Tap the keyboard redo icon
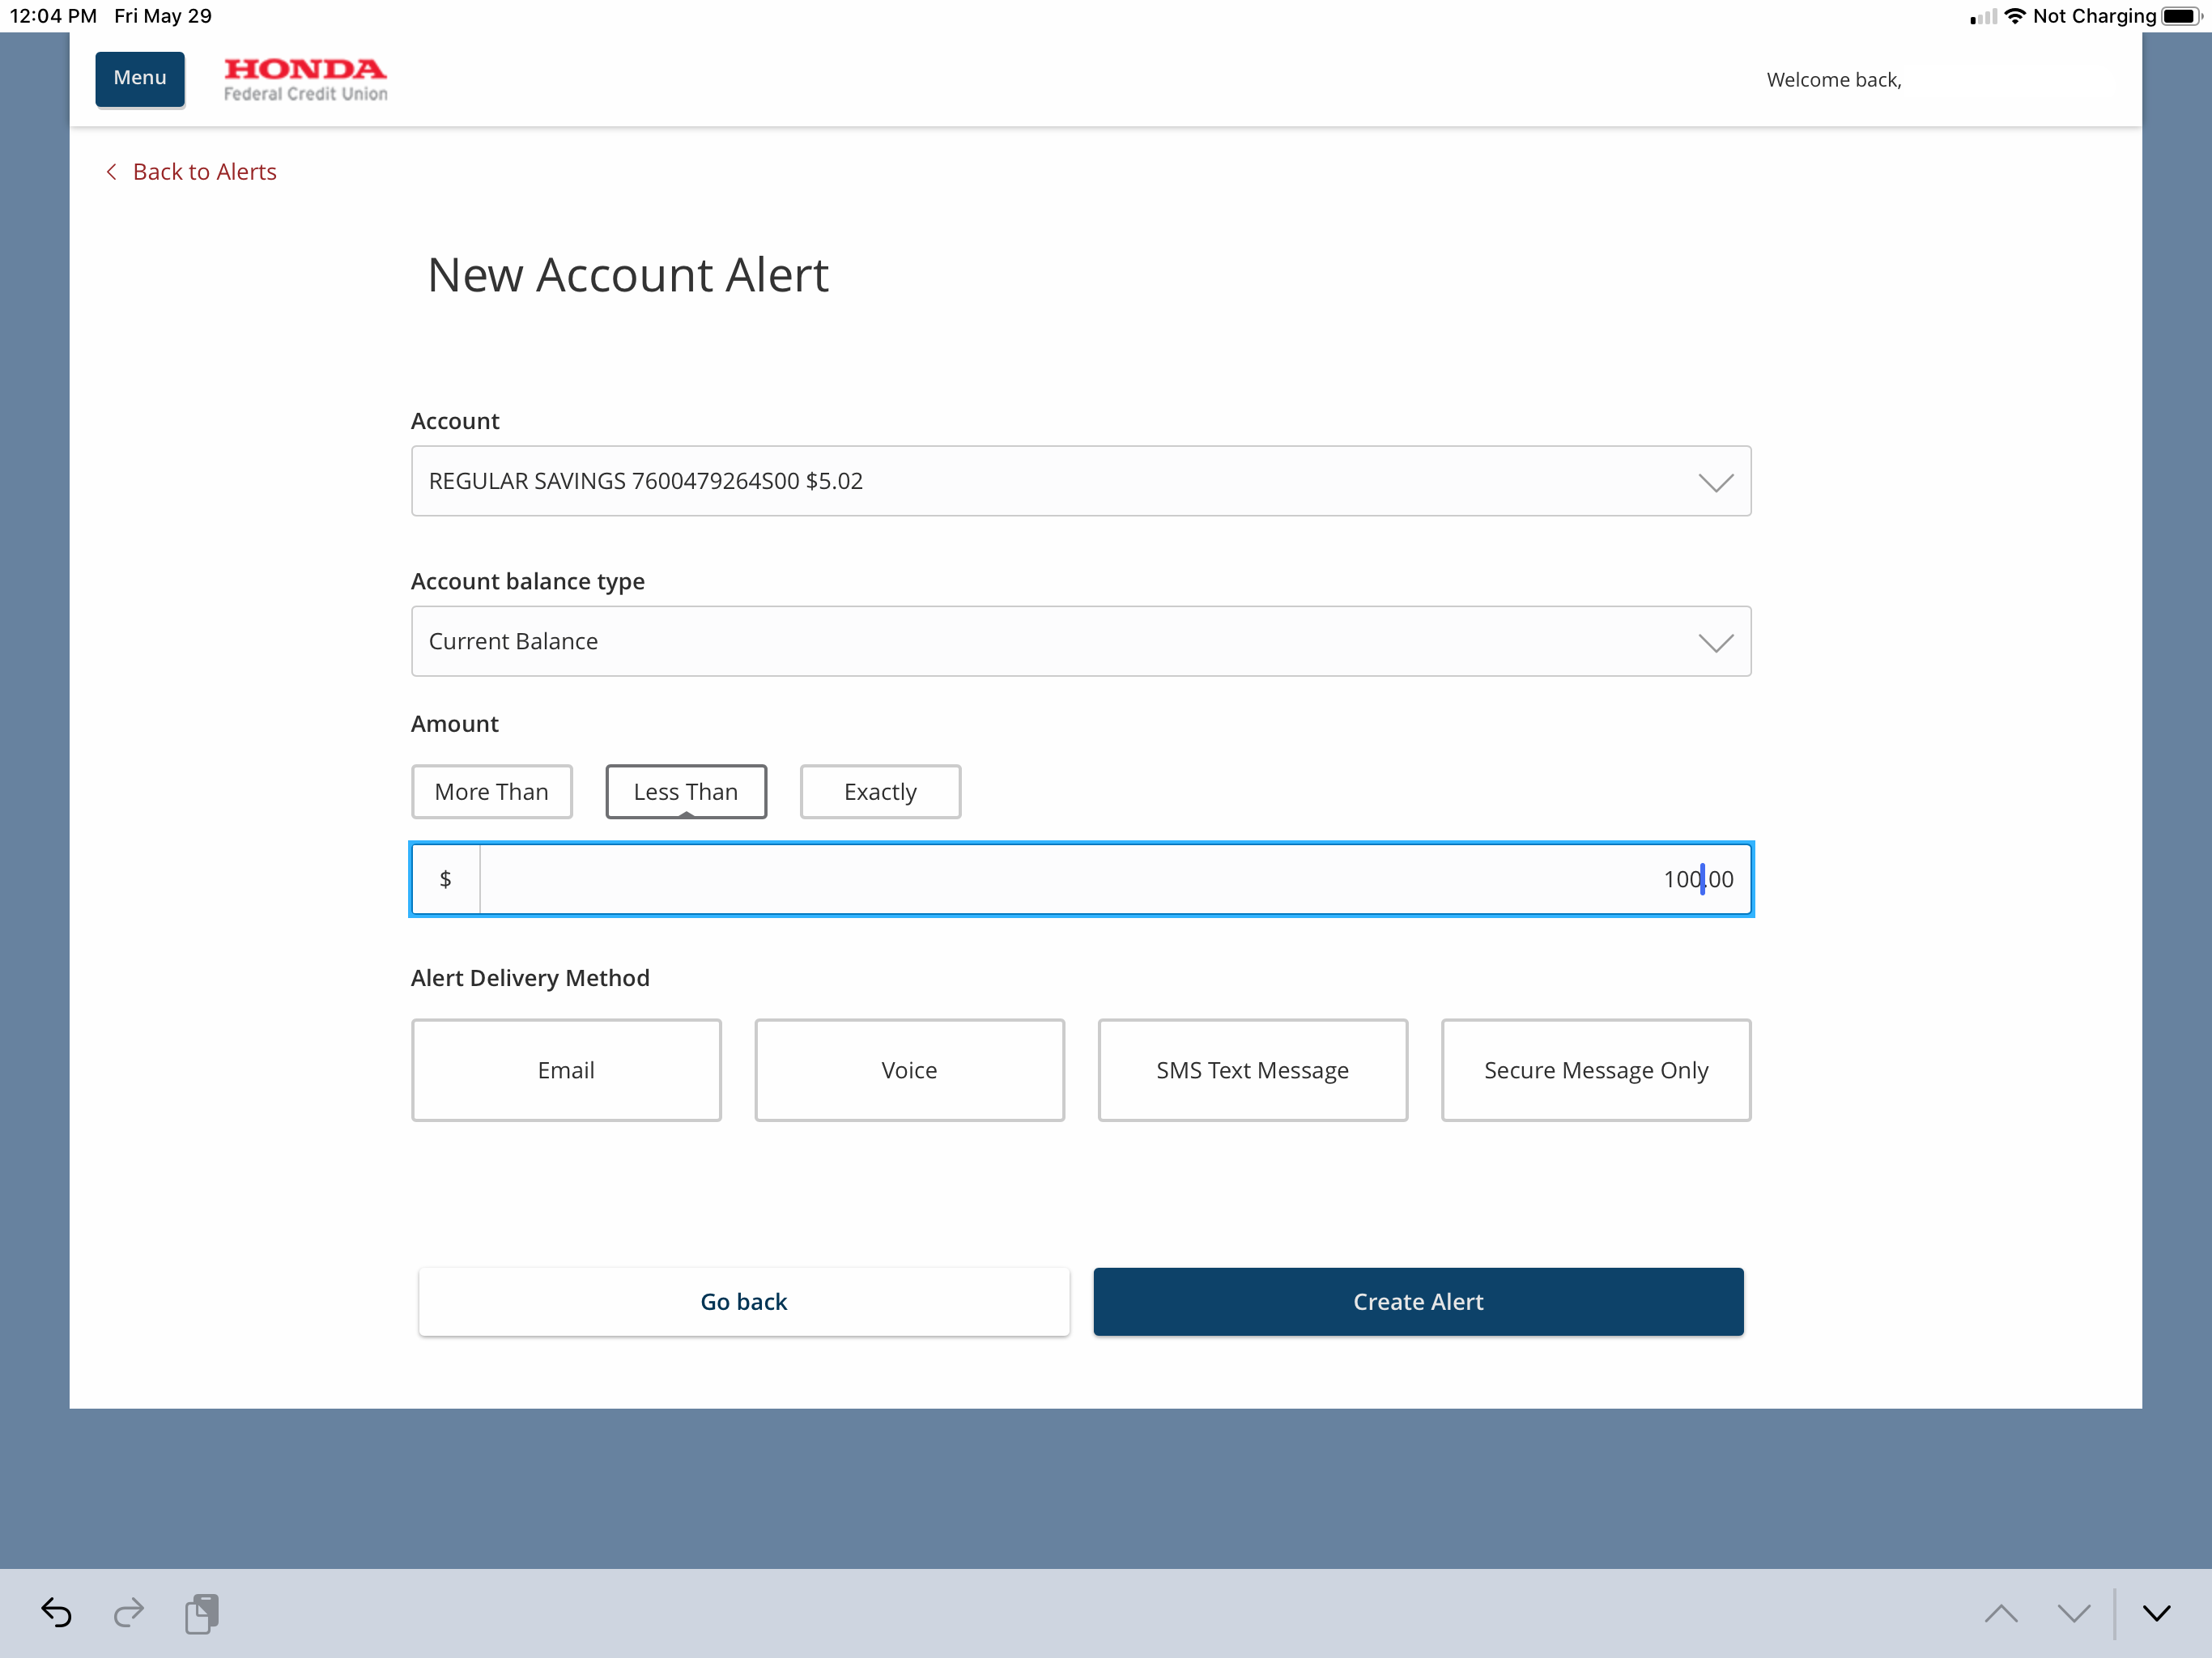Image resolution: width=2212 pixels, height=1658 pixels. (129, 1613)
